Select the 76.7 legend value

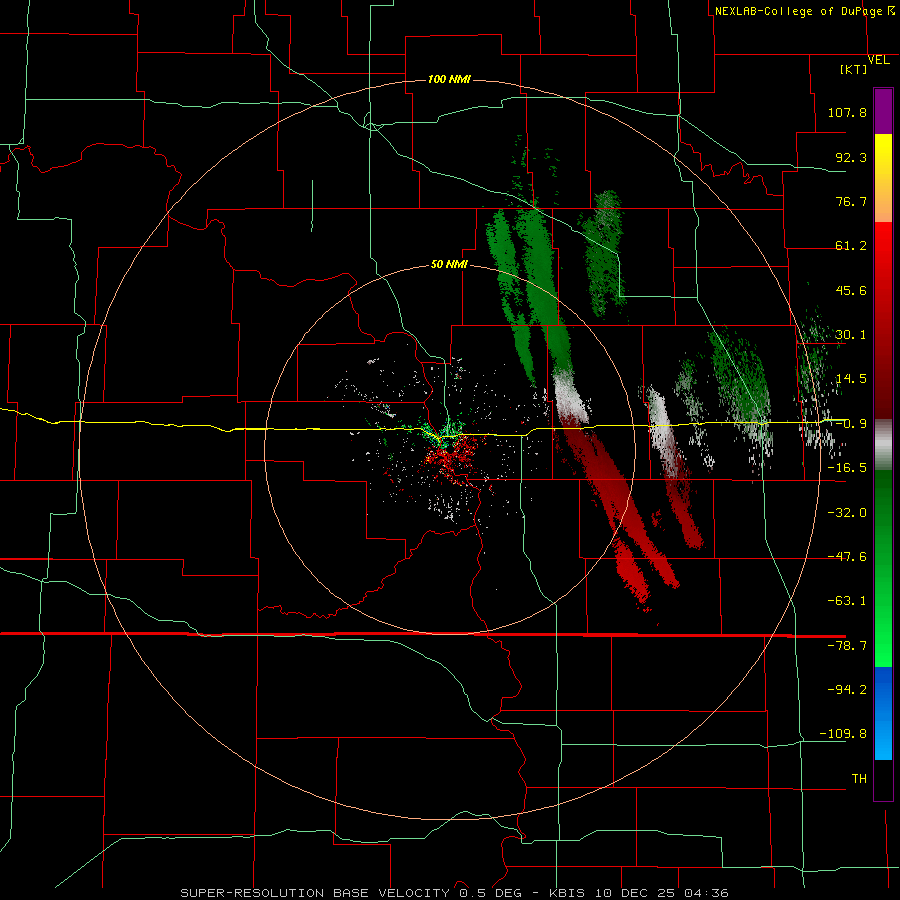click(851, 201)
